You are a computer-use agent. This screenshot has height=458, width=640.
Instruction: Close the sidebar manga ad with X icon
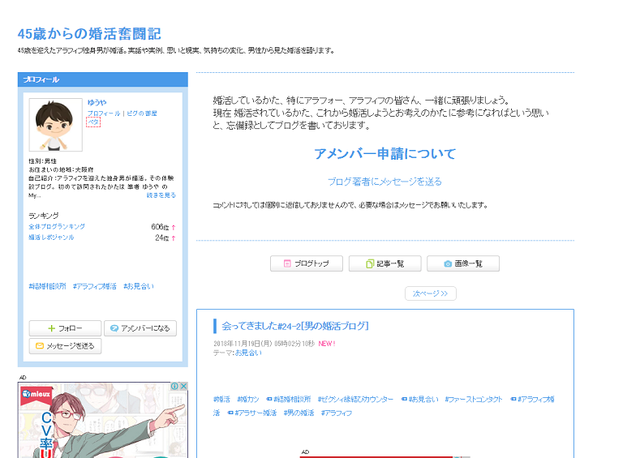(184, 386)
